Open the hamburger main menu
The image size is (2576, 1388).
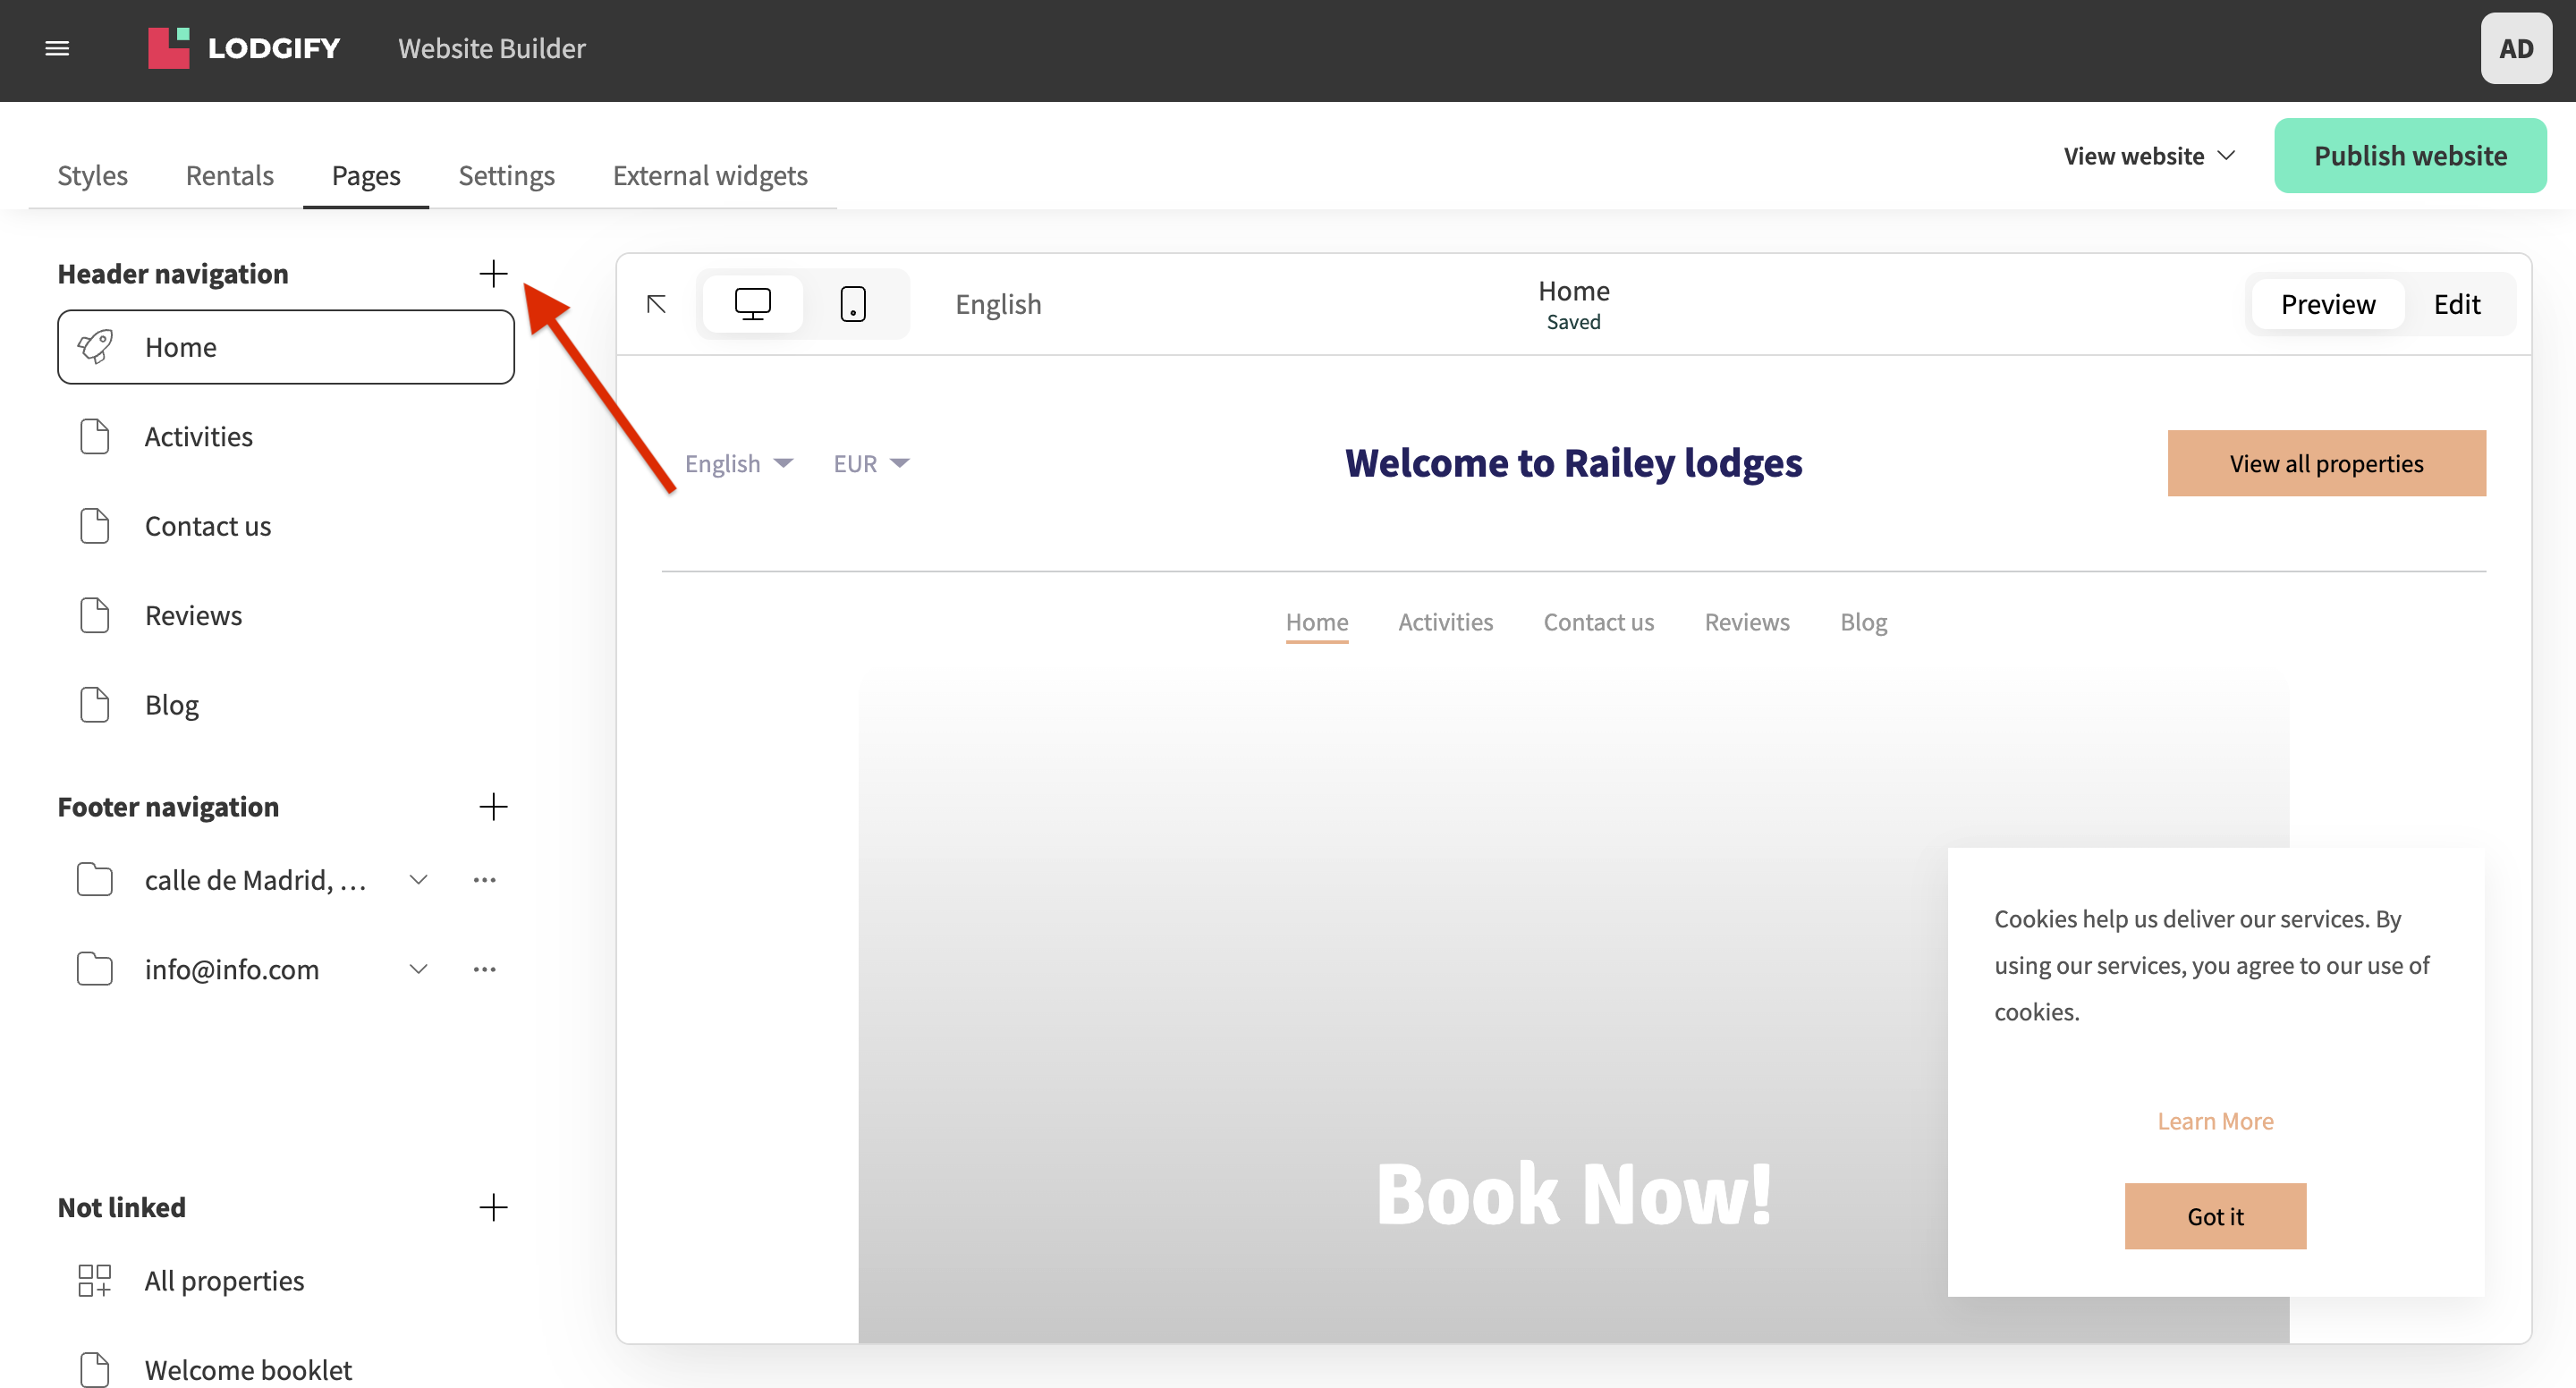57,48
